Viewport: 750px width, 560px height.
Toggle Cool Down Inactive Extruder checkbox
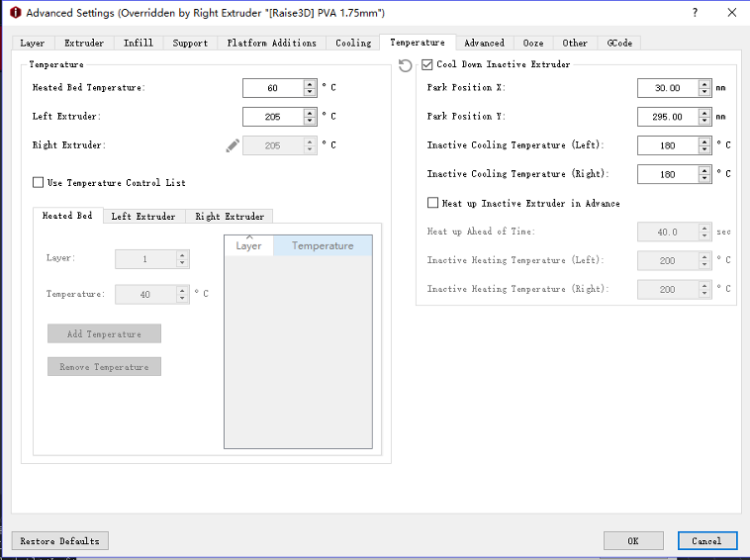[x=427, y=65]
